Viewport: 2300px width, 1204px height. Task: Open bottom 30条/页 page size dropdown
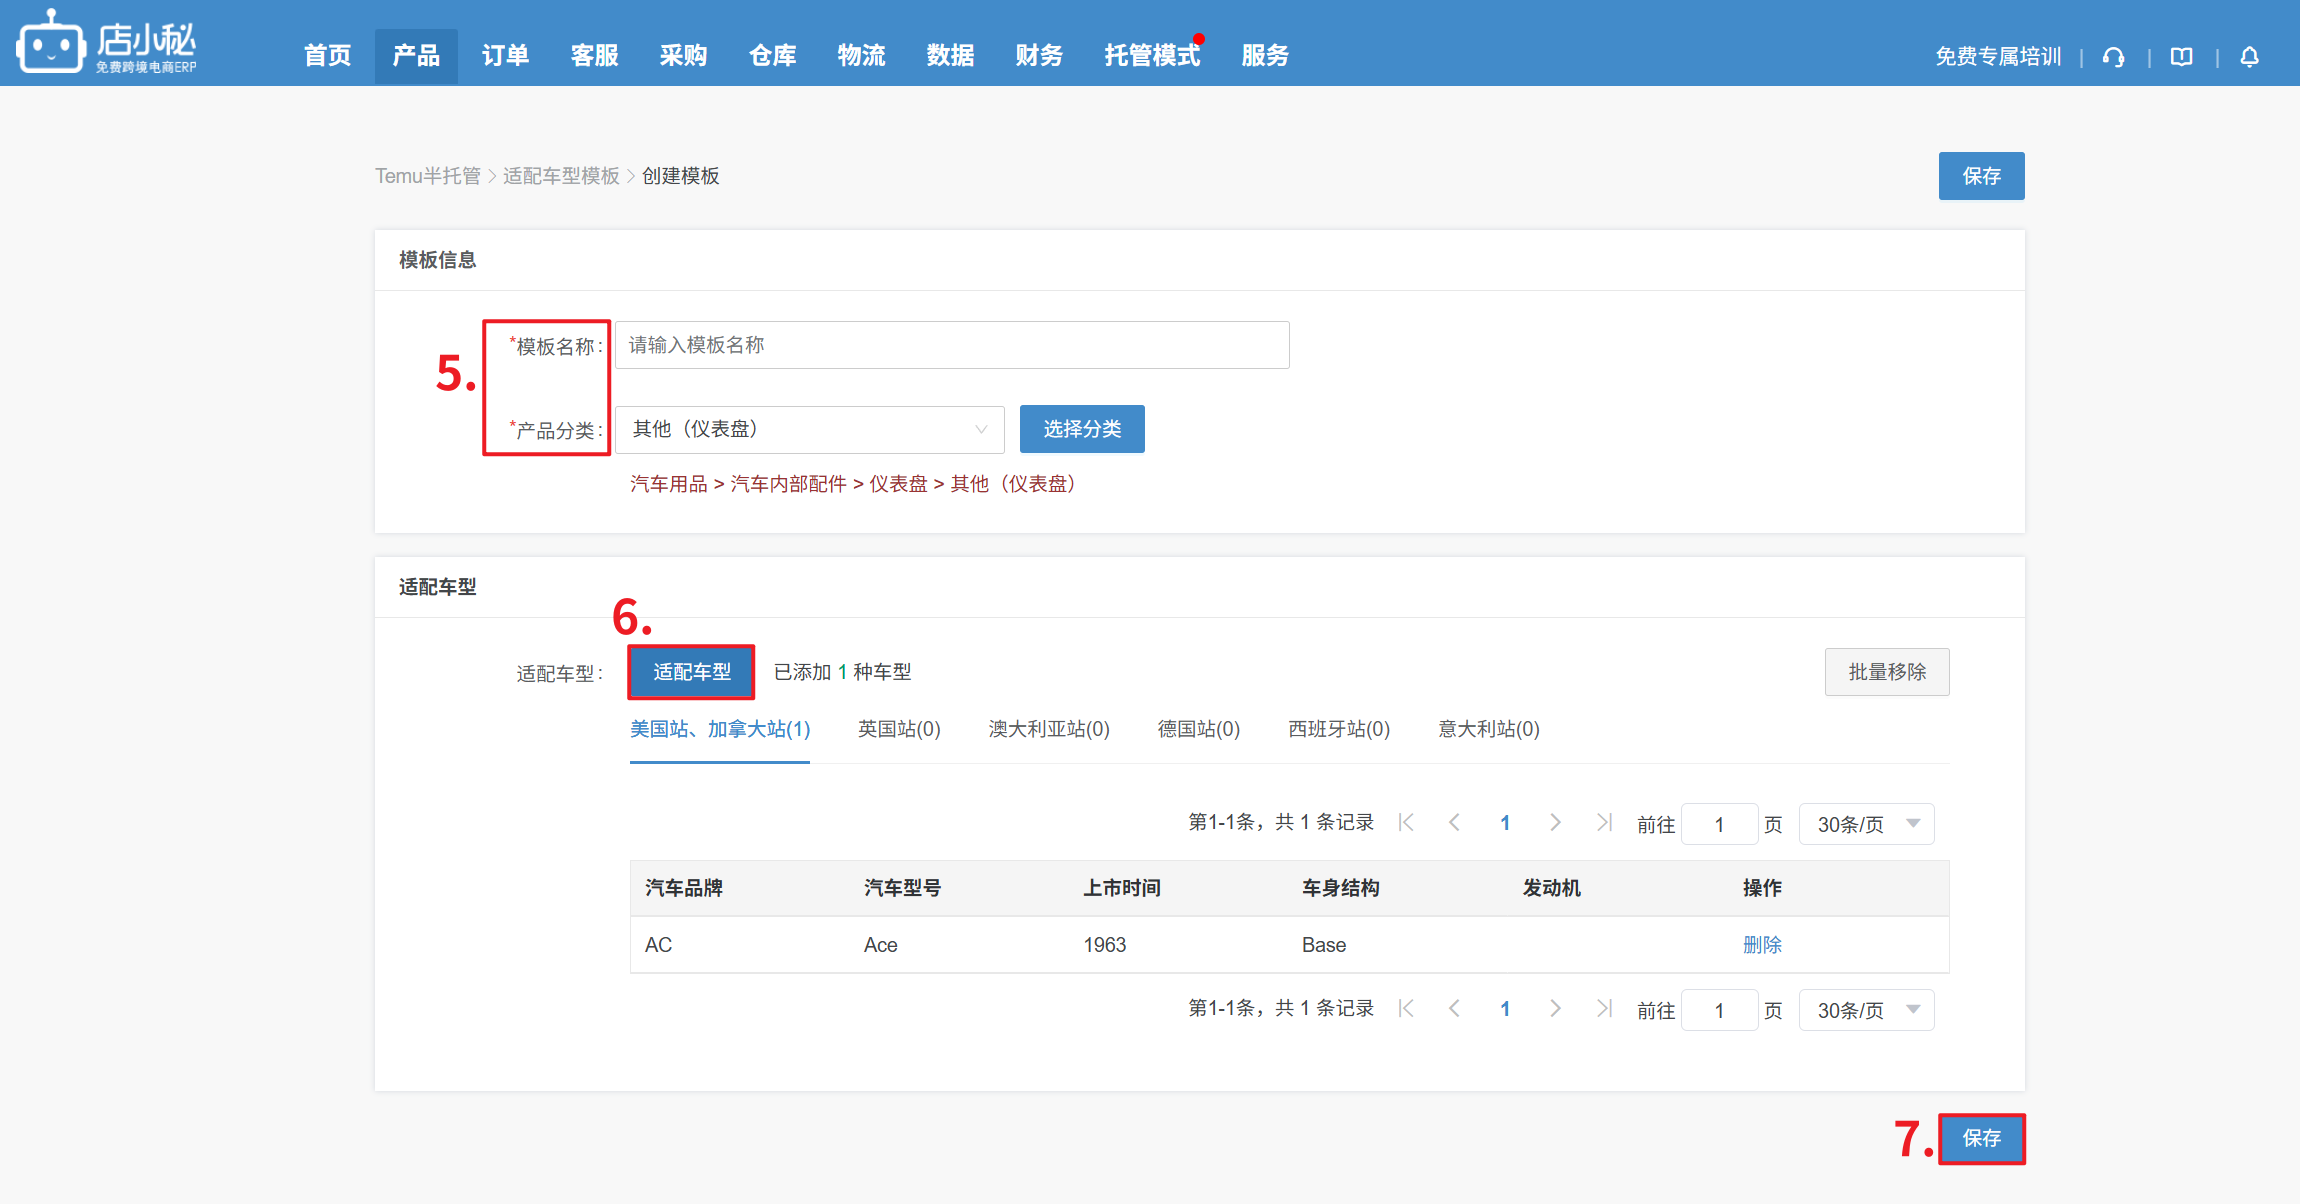(1866, 1010)
